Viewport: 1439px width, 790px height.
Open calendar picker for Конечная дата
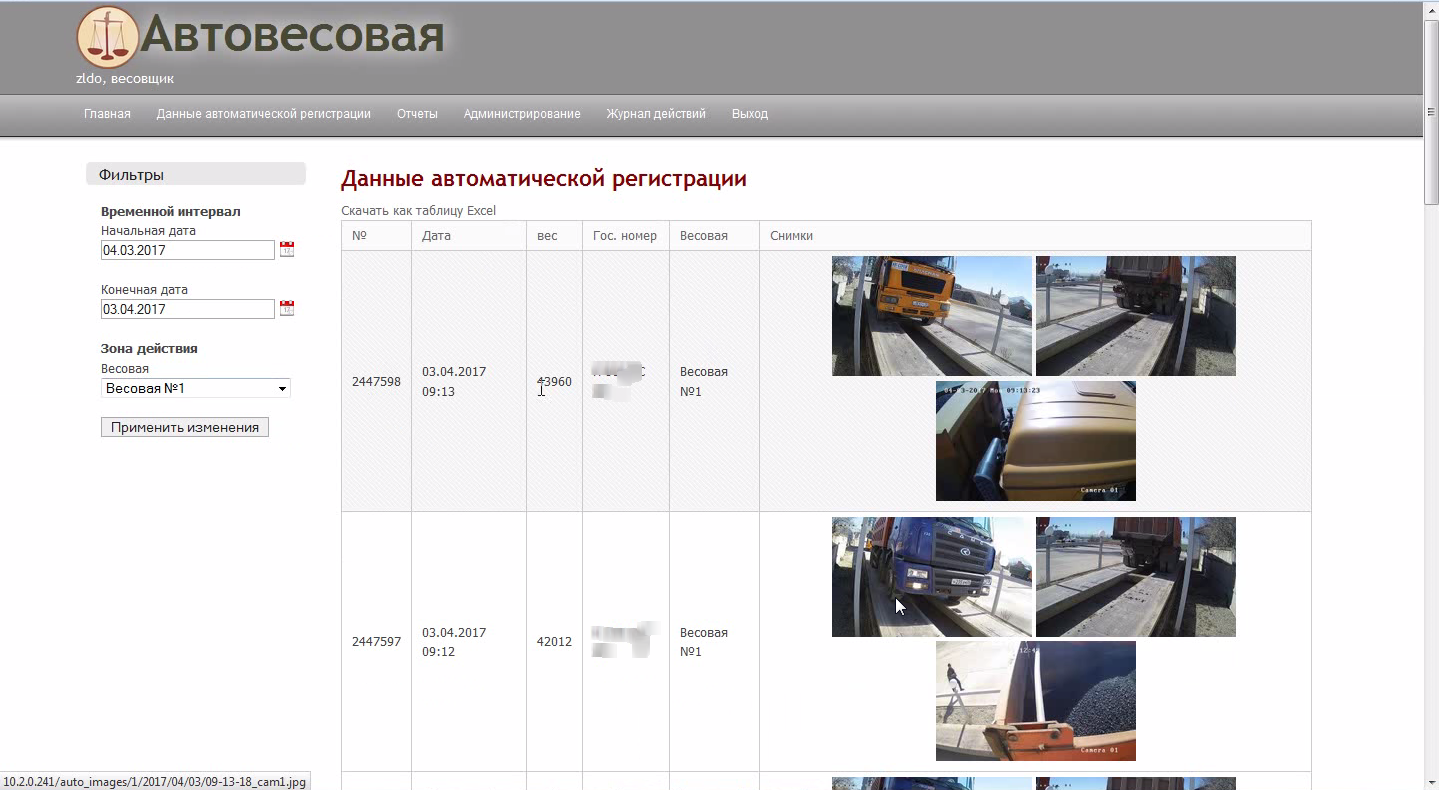287,309
